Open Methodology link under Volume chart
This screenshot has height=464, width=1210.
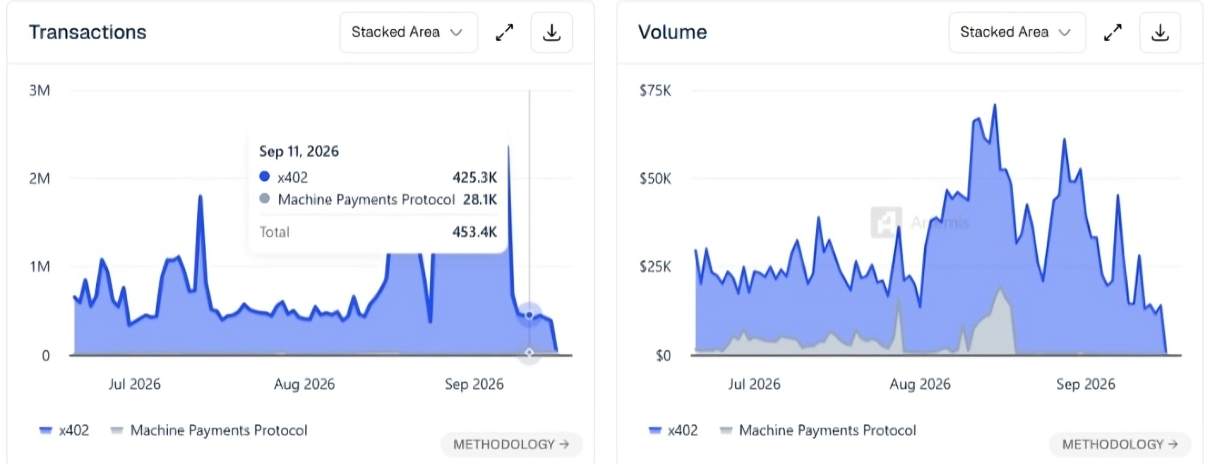[1120, 444]
